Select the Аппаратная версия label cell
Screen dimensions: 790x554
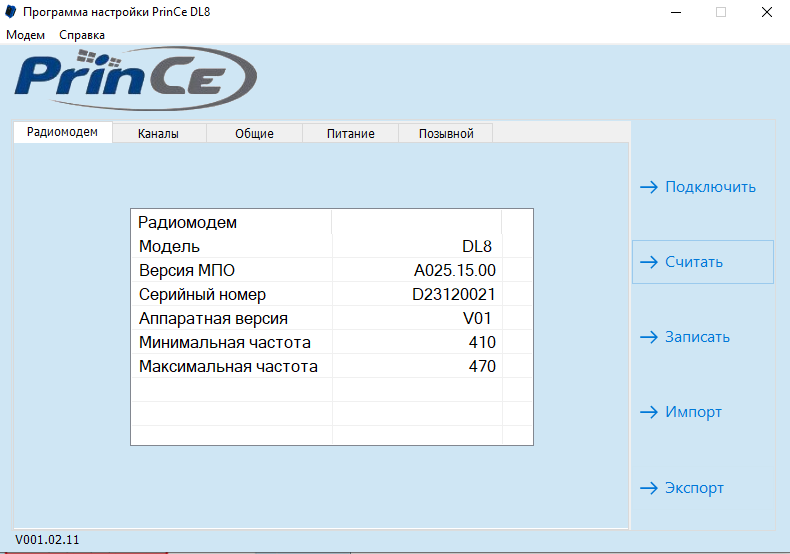pos(232,318)
